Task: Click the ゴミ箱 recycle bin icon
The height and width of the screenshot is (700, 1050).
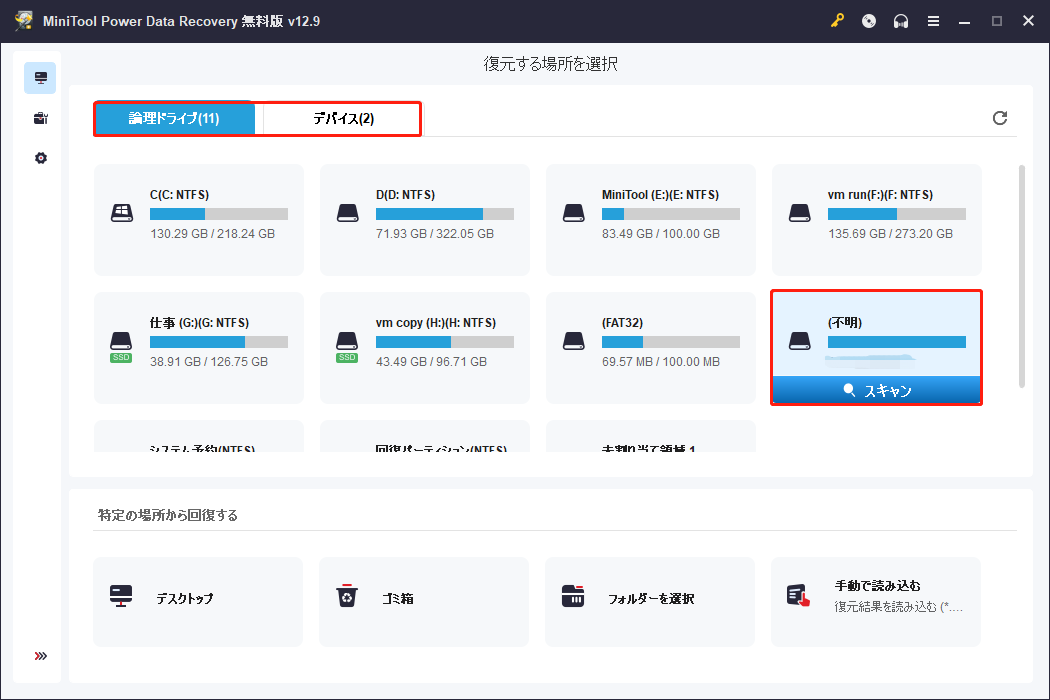Action: point(347,596)
